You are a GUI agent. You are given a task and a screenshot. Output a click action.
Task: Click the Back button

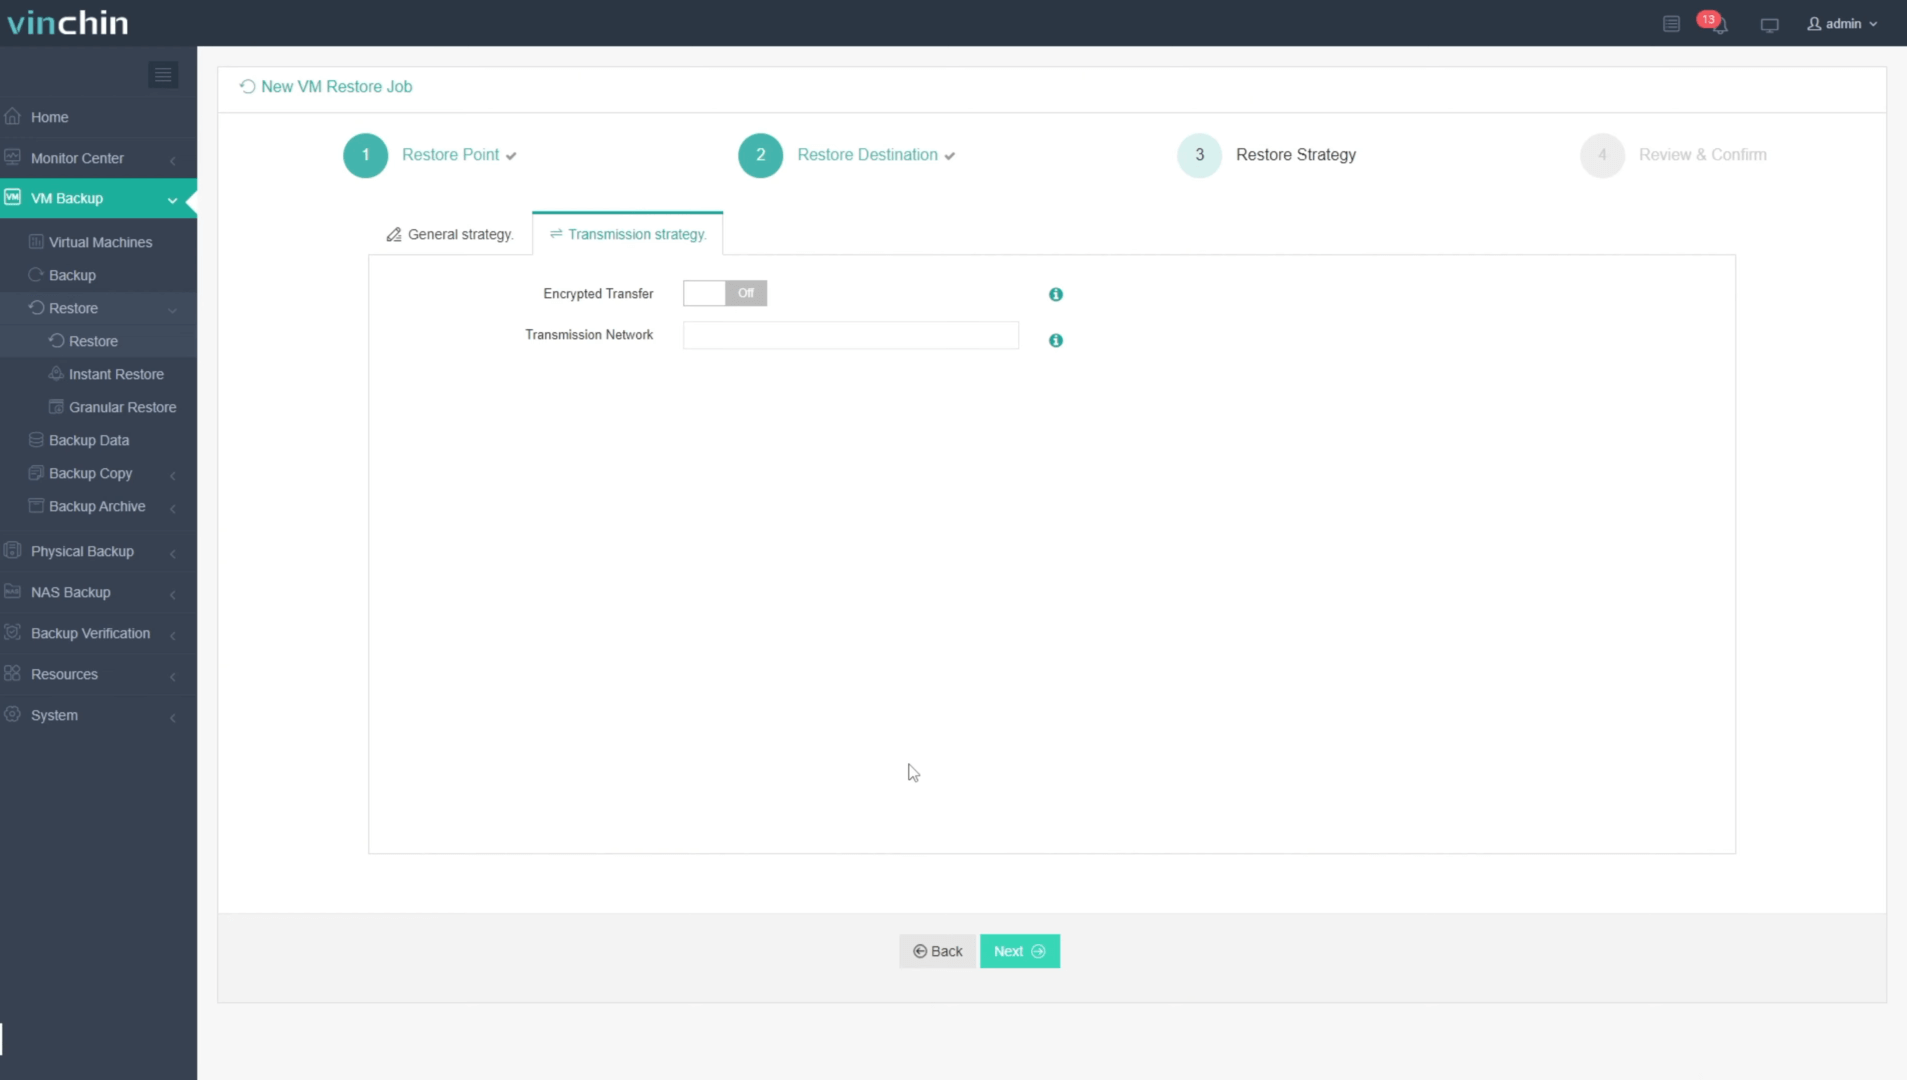pos(937,951)
